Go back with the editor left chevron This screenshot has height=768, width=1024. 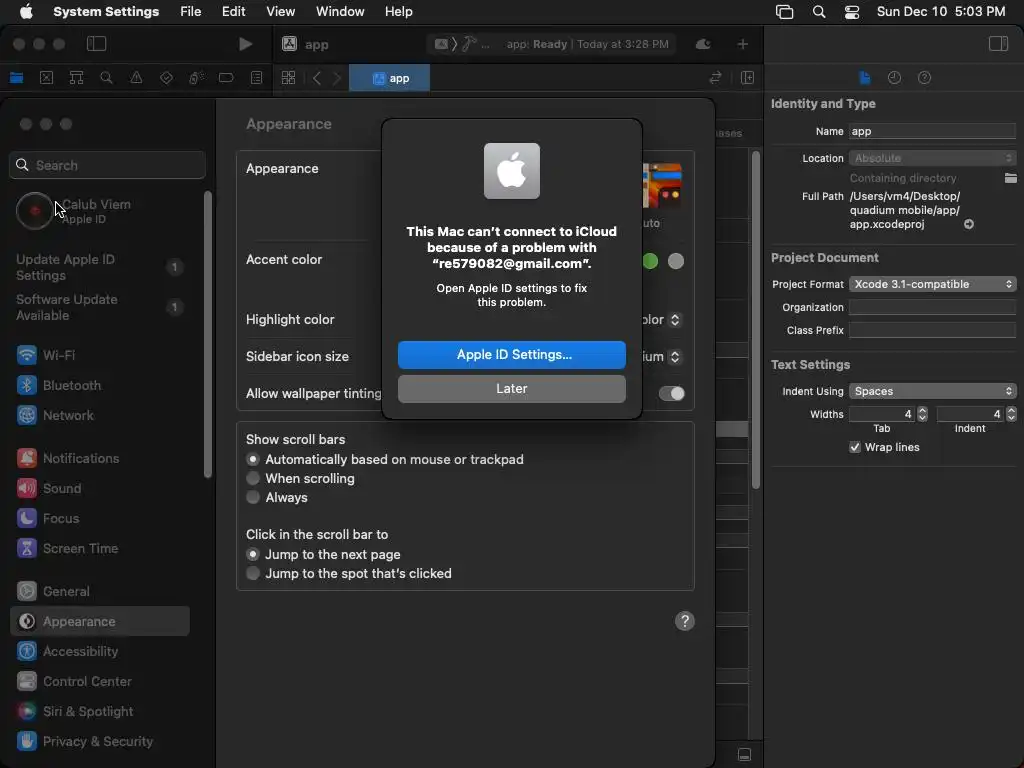317,78
